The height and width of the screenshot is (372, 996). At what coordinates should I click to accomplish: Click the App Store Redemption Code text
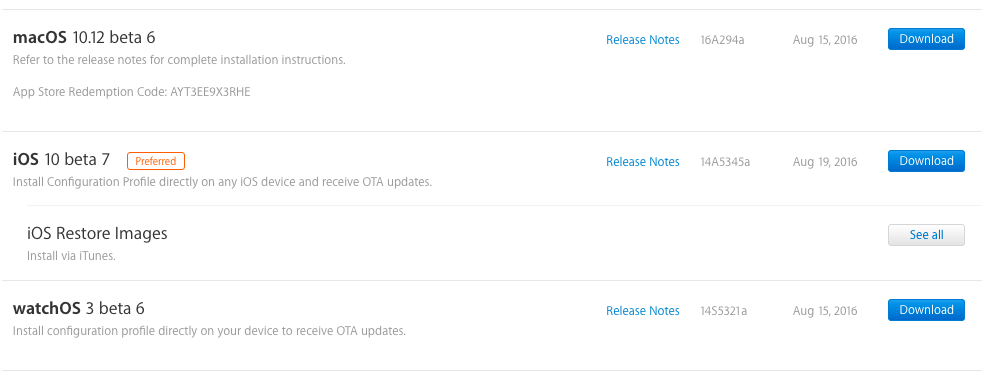[x=131, y=92]
